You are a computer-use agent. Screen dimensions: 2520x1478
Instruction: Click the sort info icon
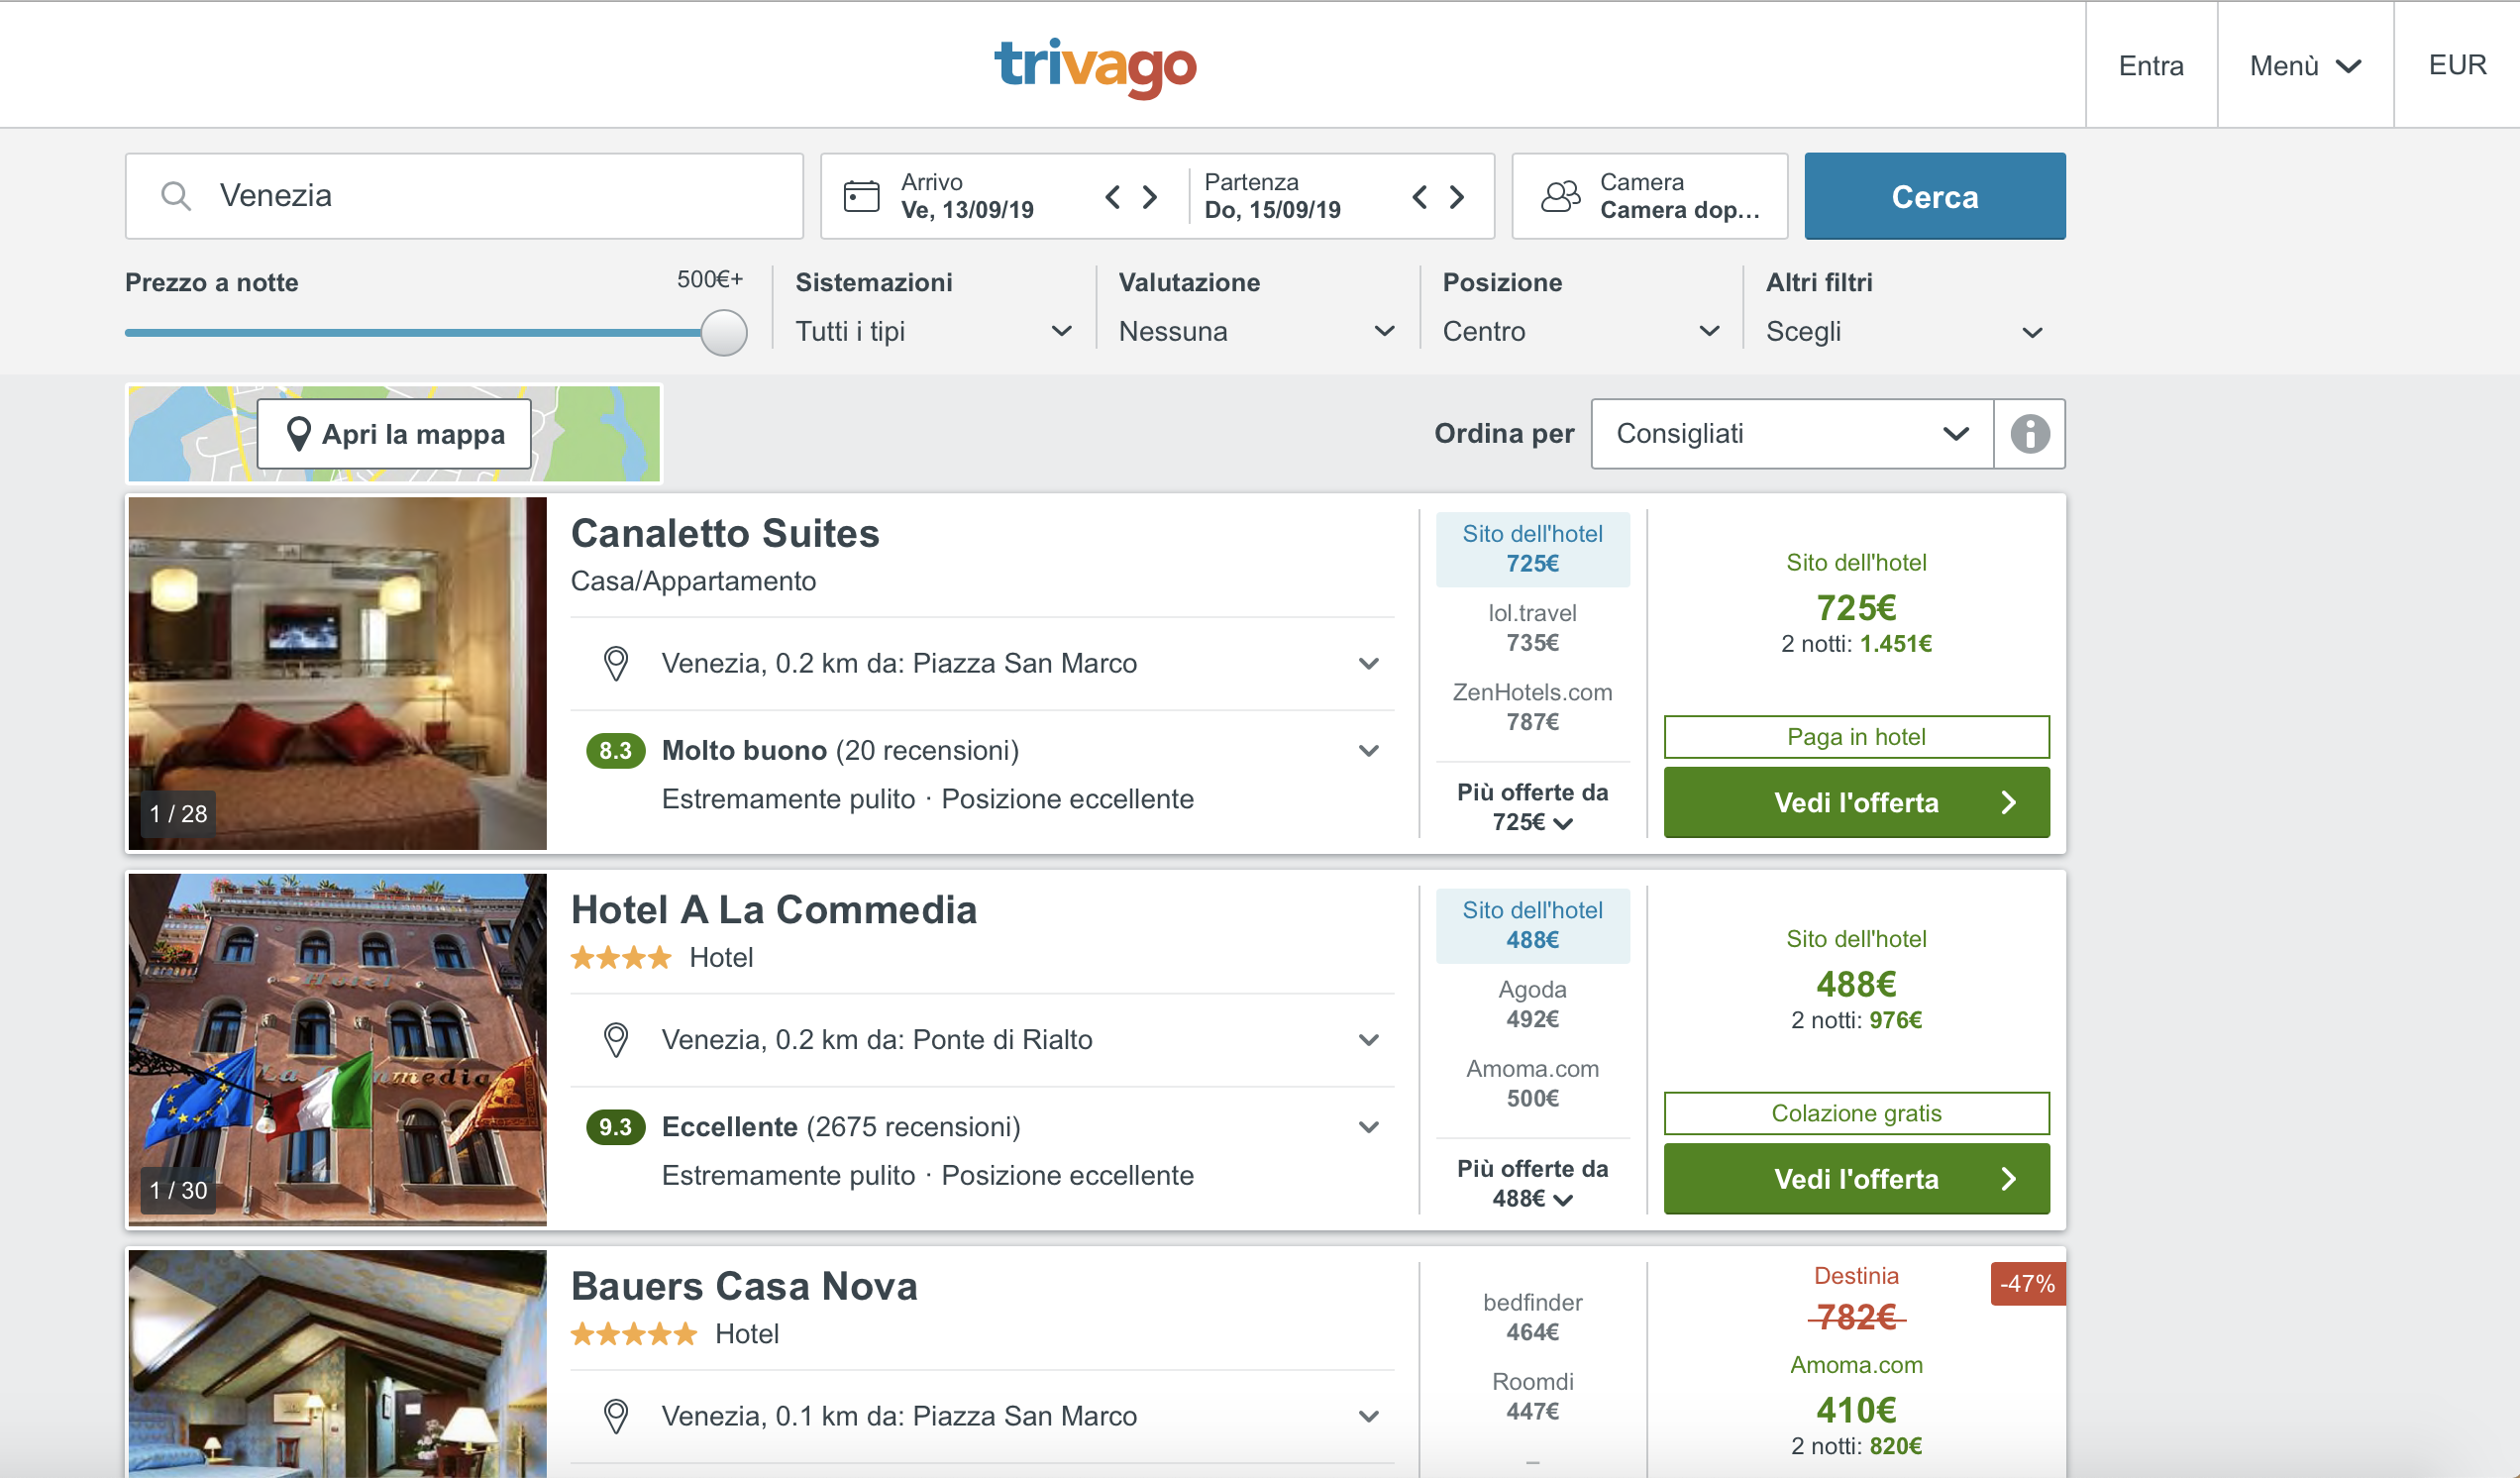click(x=2029, y=434)
